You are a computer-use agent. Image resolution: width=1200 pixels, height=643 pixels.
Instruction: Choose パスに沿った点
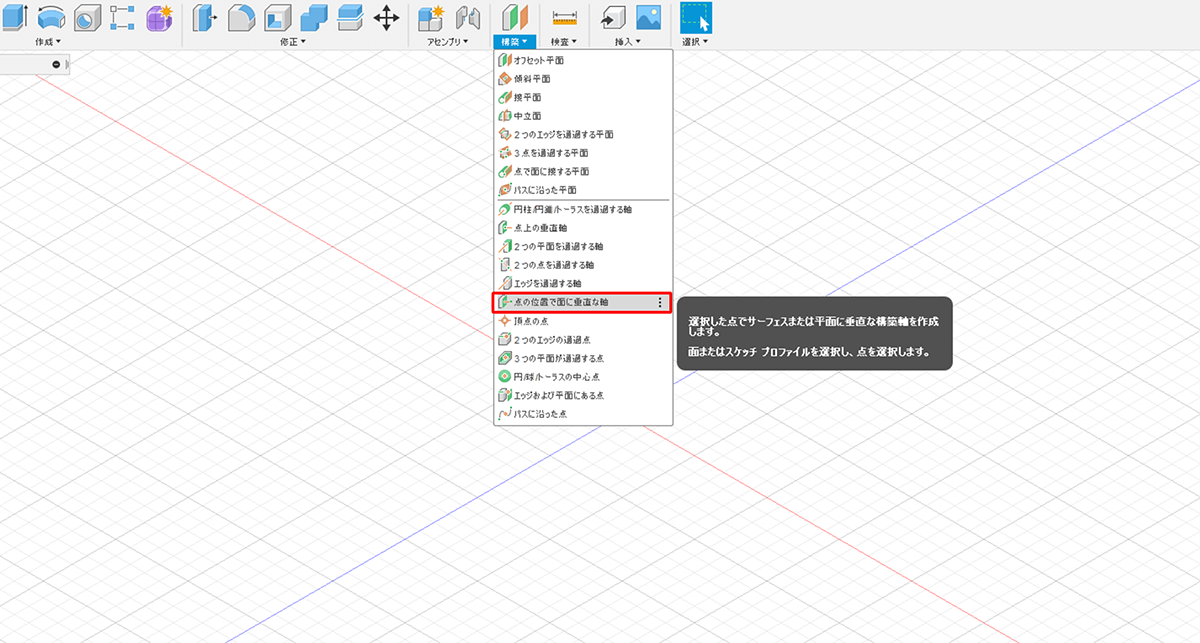click(x=583, y=413)
